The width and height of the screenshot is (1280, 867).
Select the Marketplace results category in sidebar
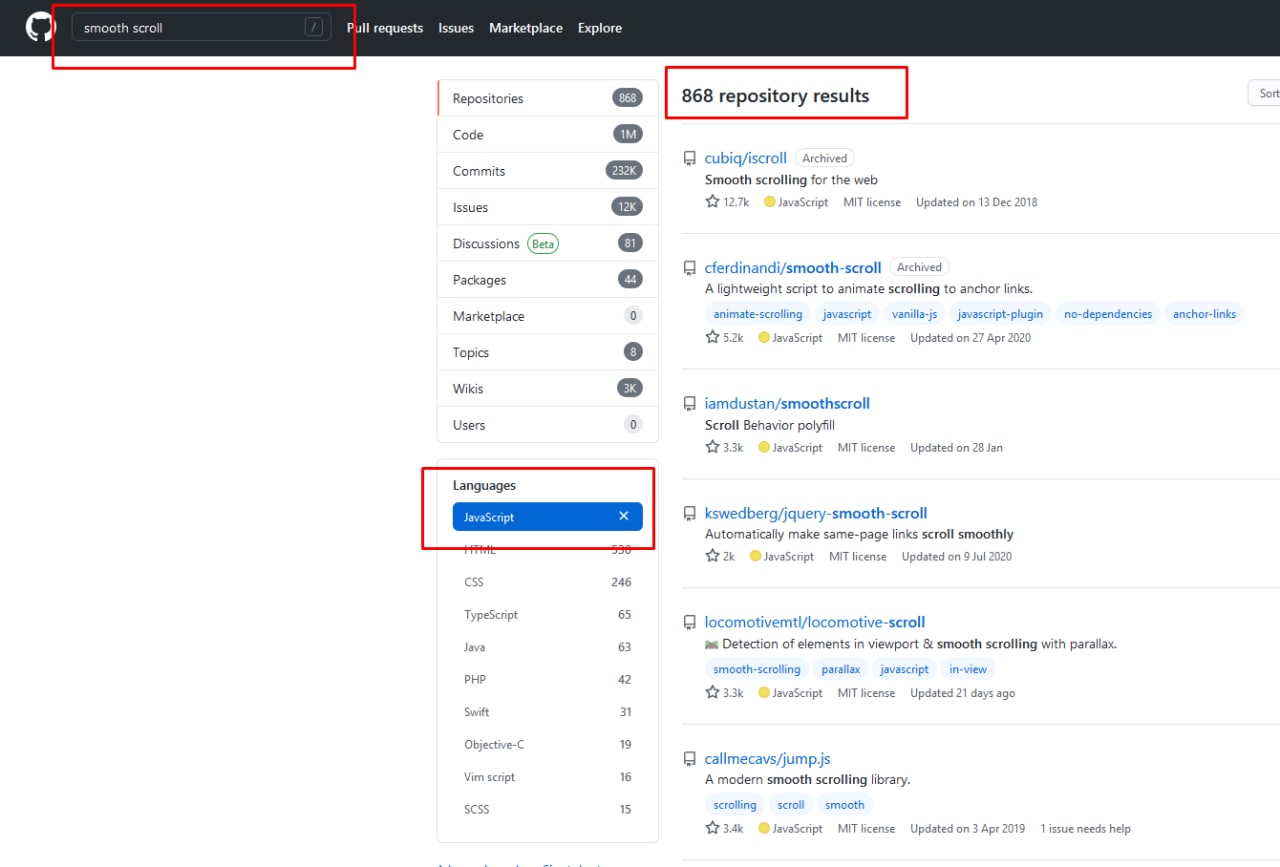pyautogui.click(x=548, y=316)
